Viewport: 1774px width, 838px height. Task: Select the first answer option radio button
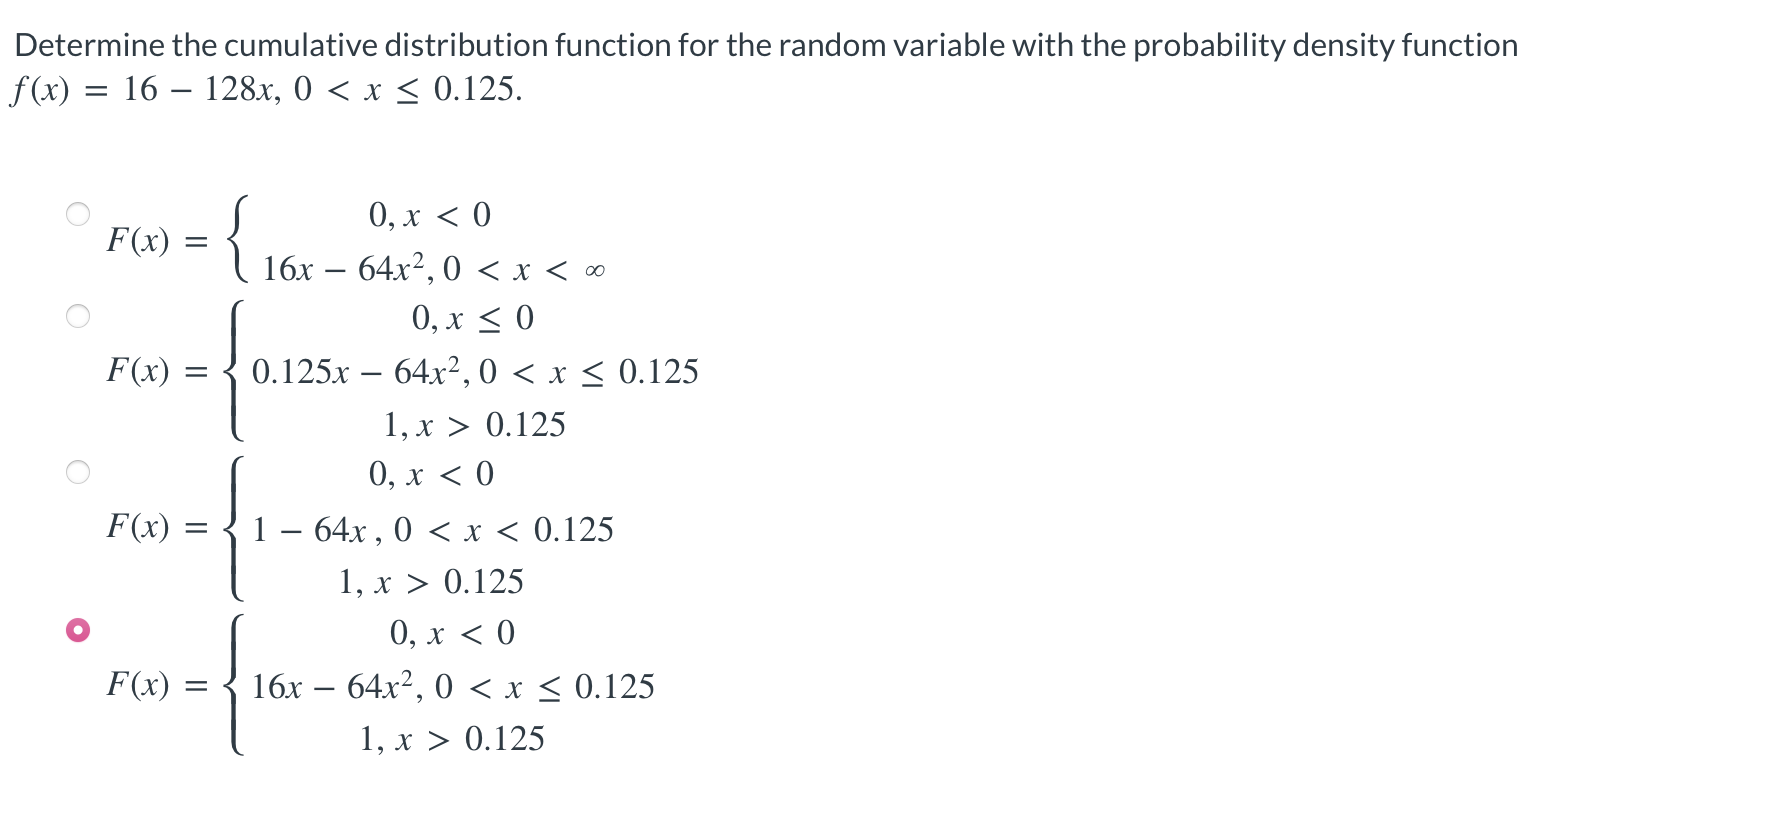coord(78,212)
